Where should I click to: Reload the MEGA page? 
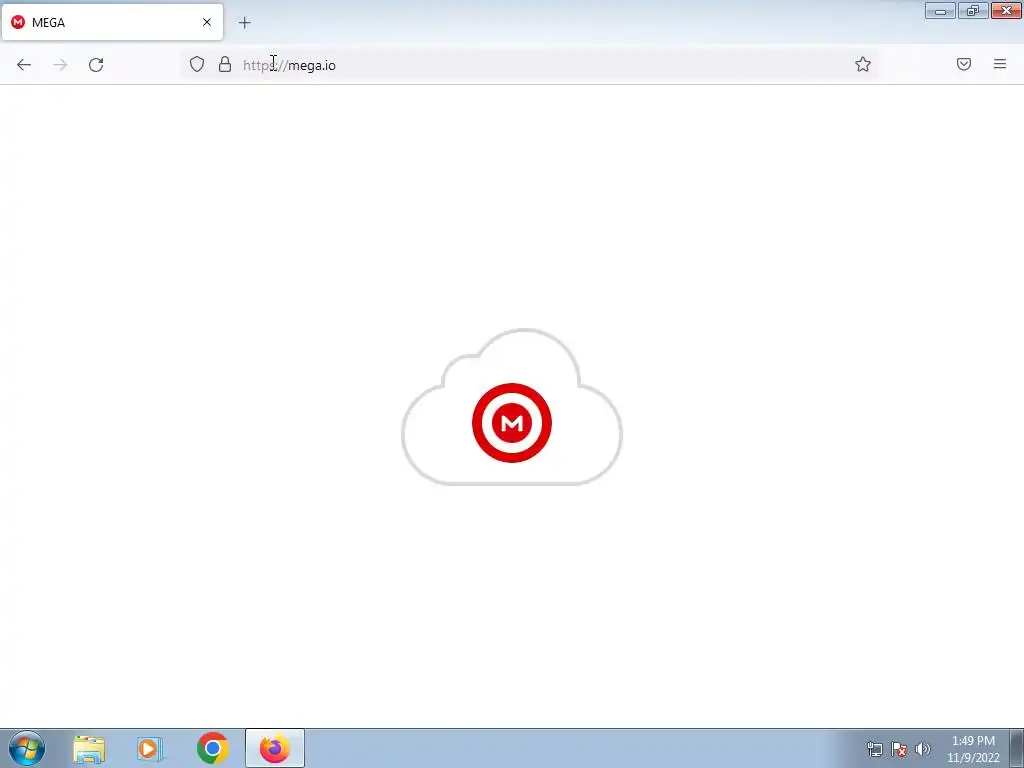point(96,65)
